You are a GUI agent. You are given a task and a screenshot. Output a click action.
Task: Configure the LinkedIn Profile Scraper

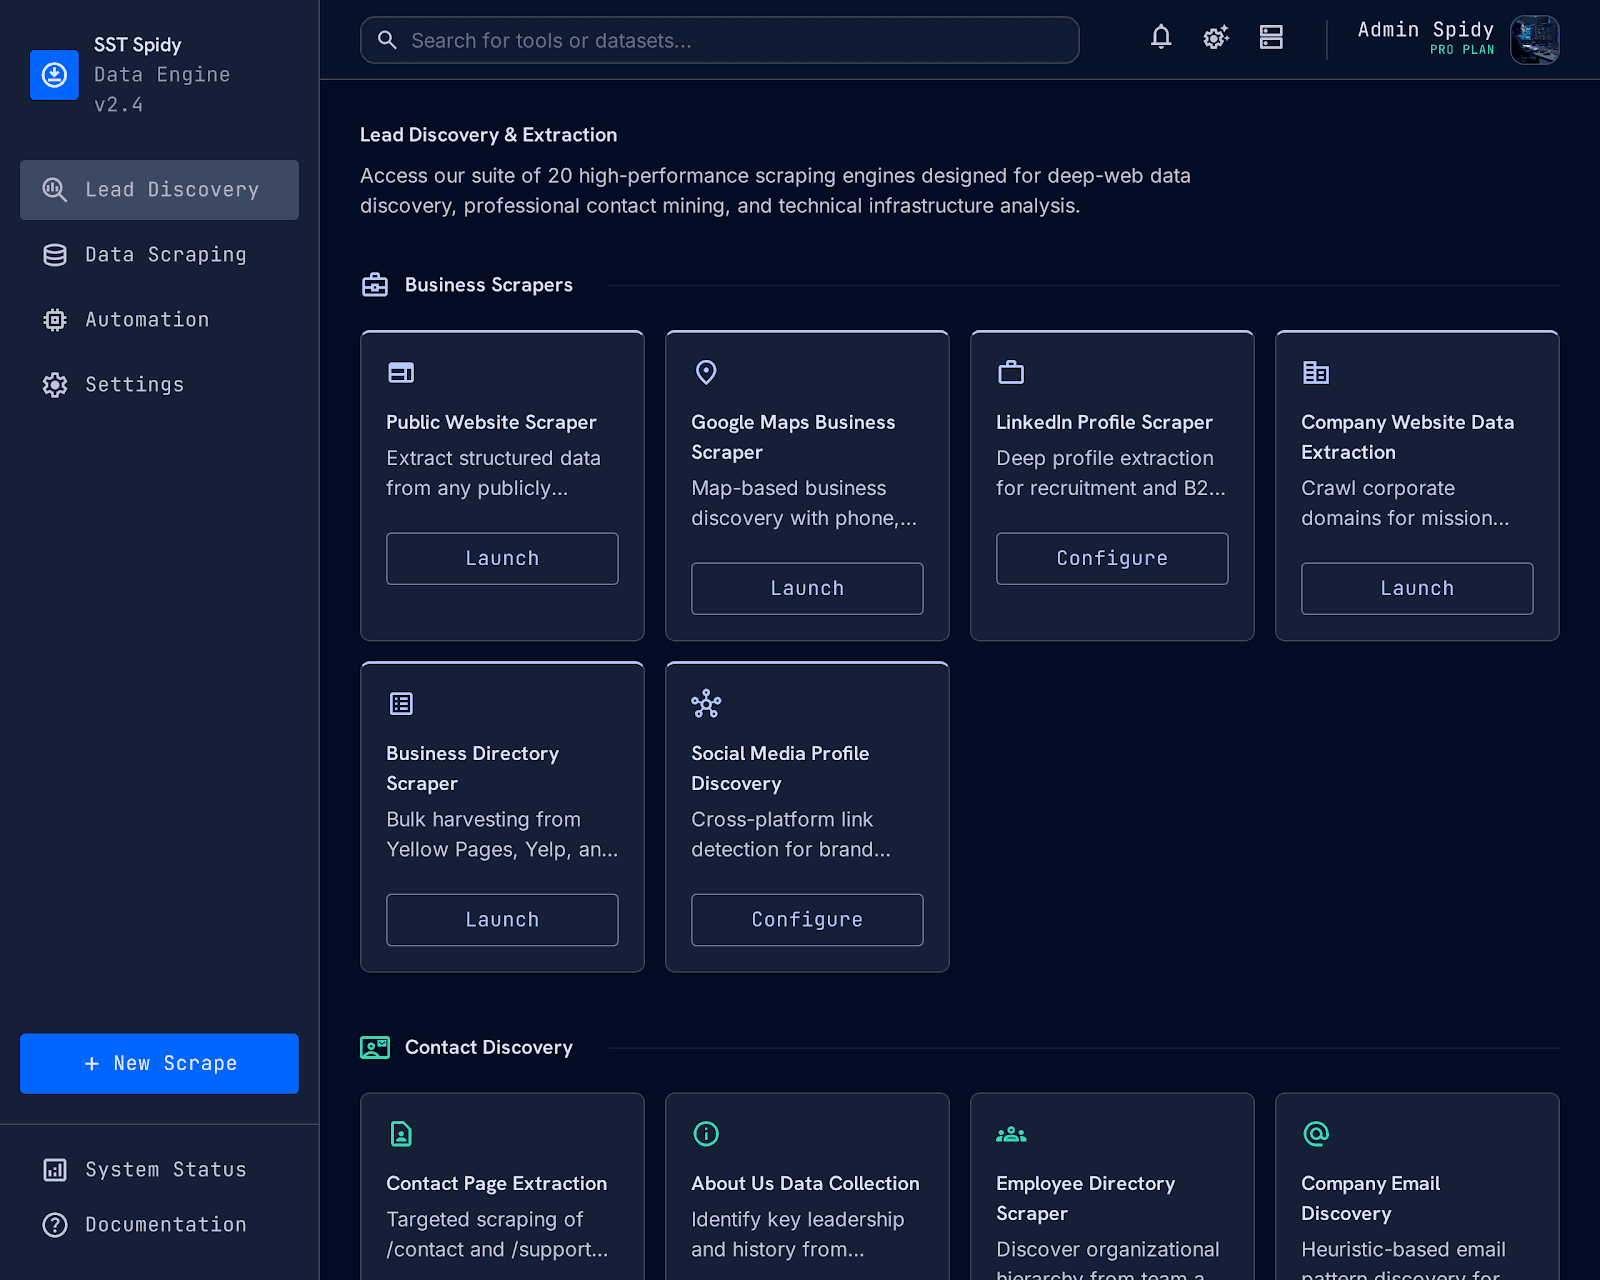point(1112,559)
